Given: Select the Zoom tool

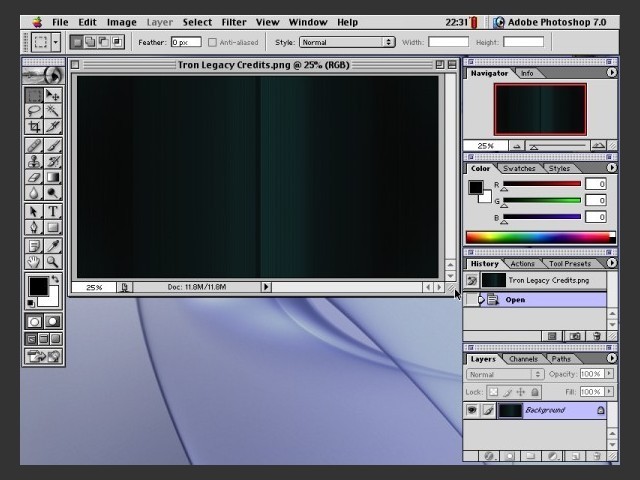Looking at the screenshot, I should pyautogui.click(x=53, y=262).
